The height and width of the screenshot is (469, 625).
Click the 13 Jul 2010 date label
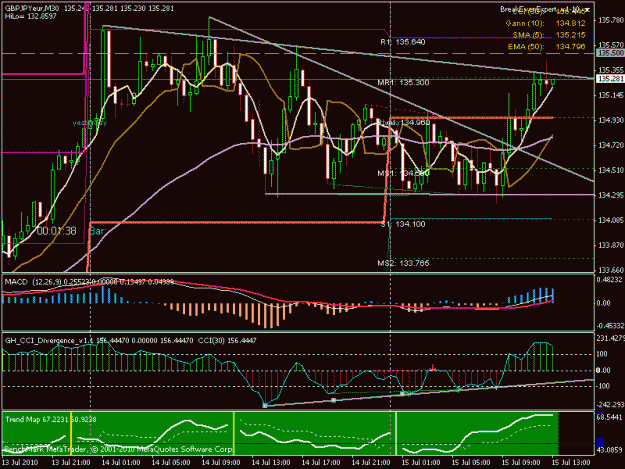pyautogui.click(x=20, y=462)
